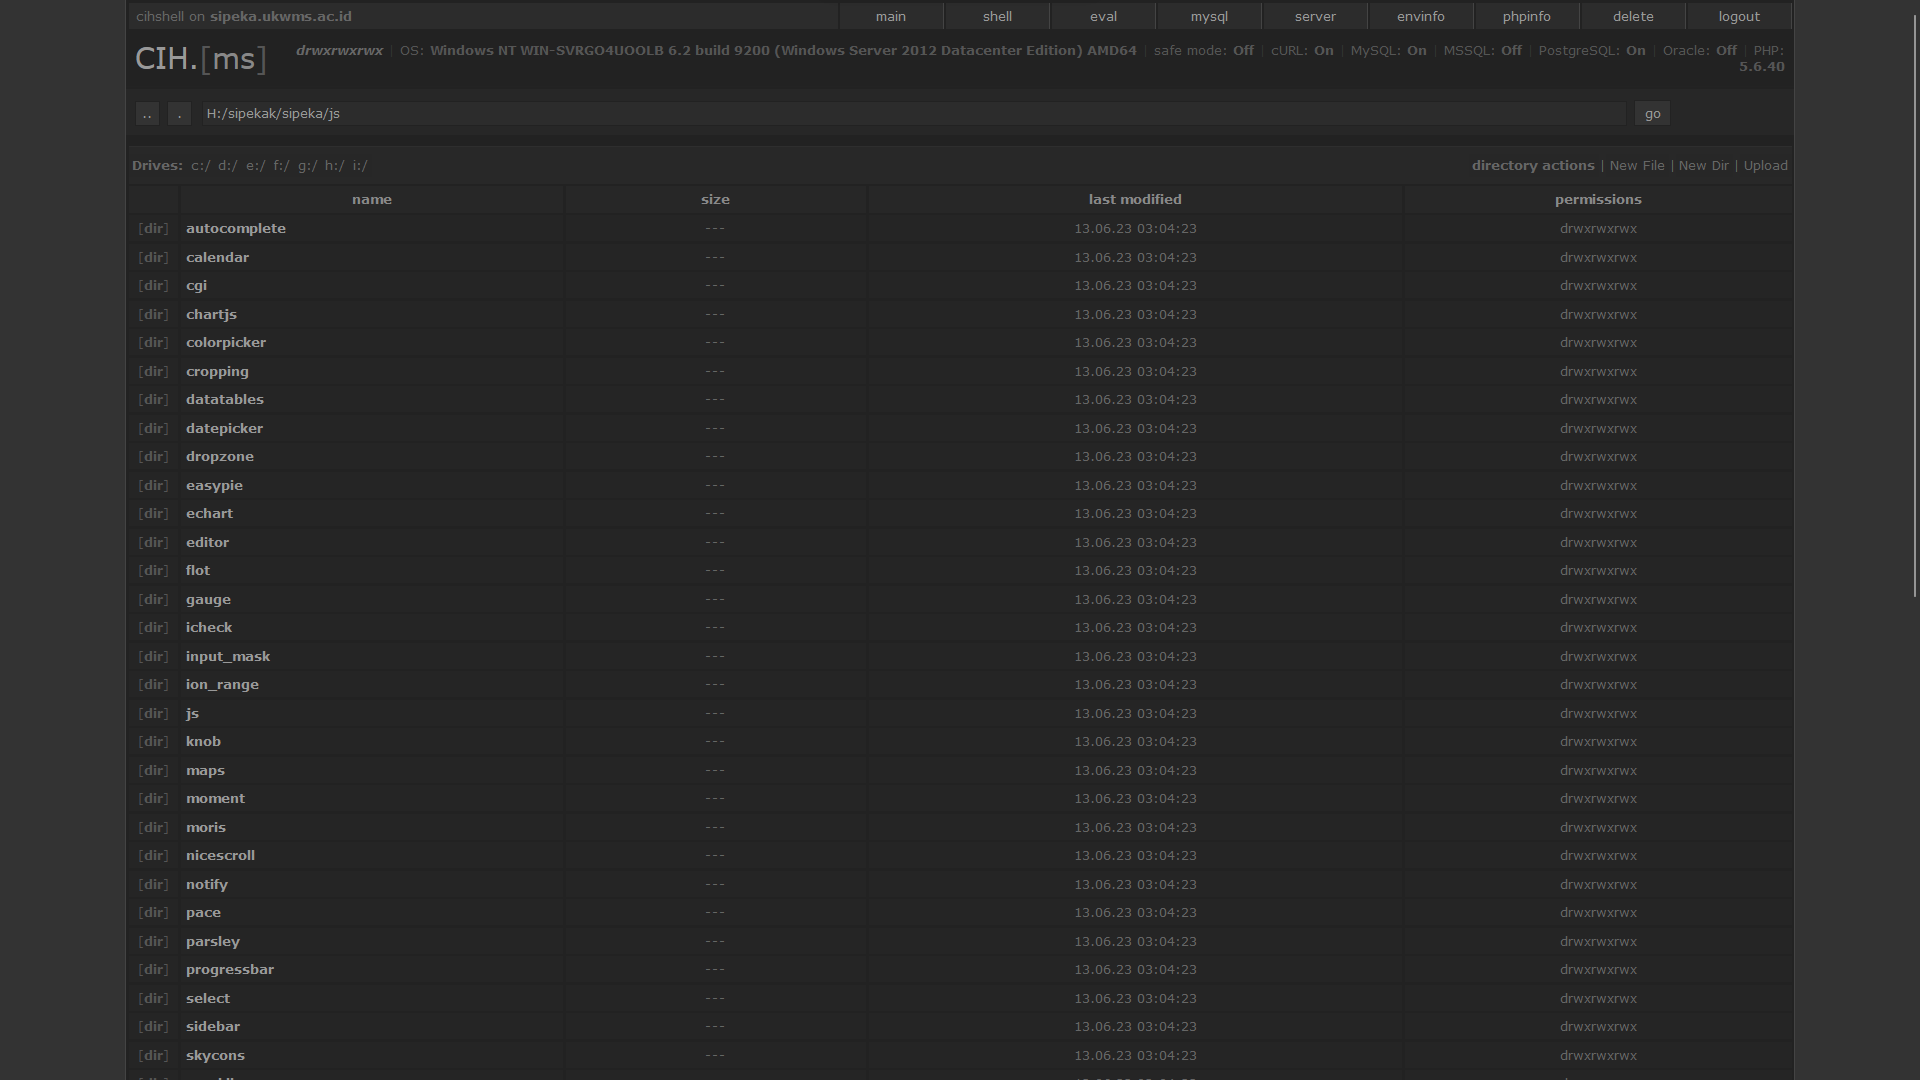Open the maps directory

point(205,771)
